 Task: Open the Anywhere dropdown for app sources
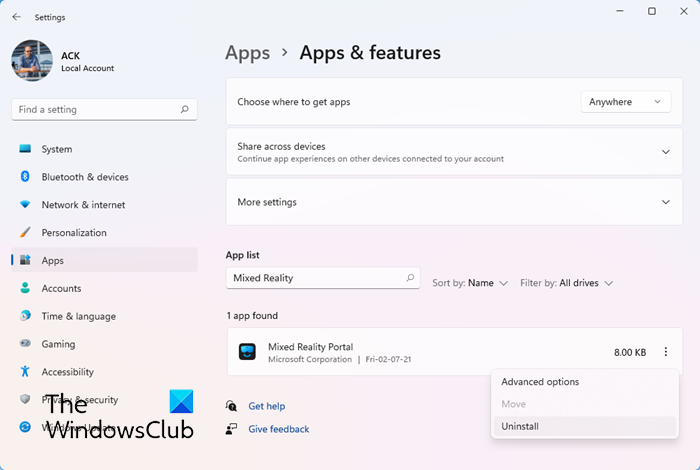(x=625, y=102)
